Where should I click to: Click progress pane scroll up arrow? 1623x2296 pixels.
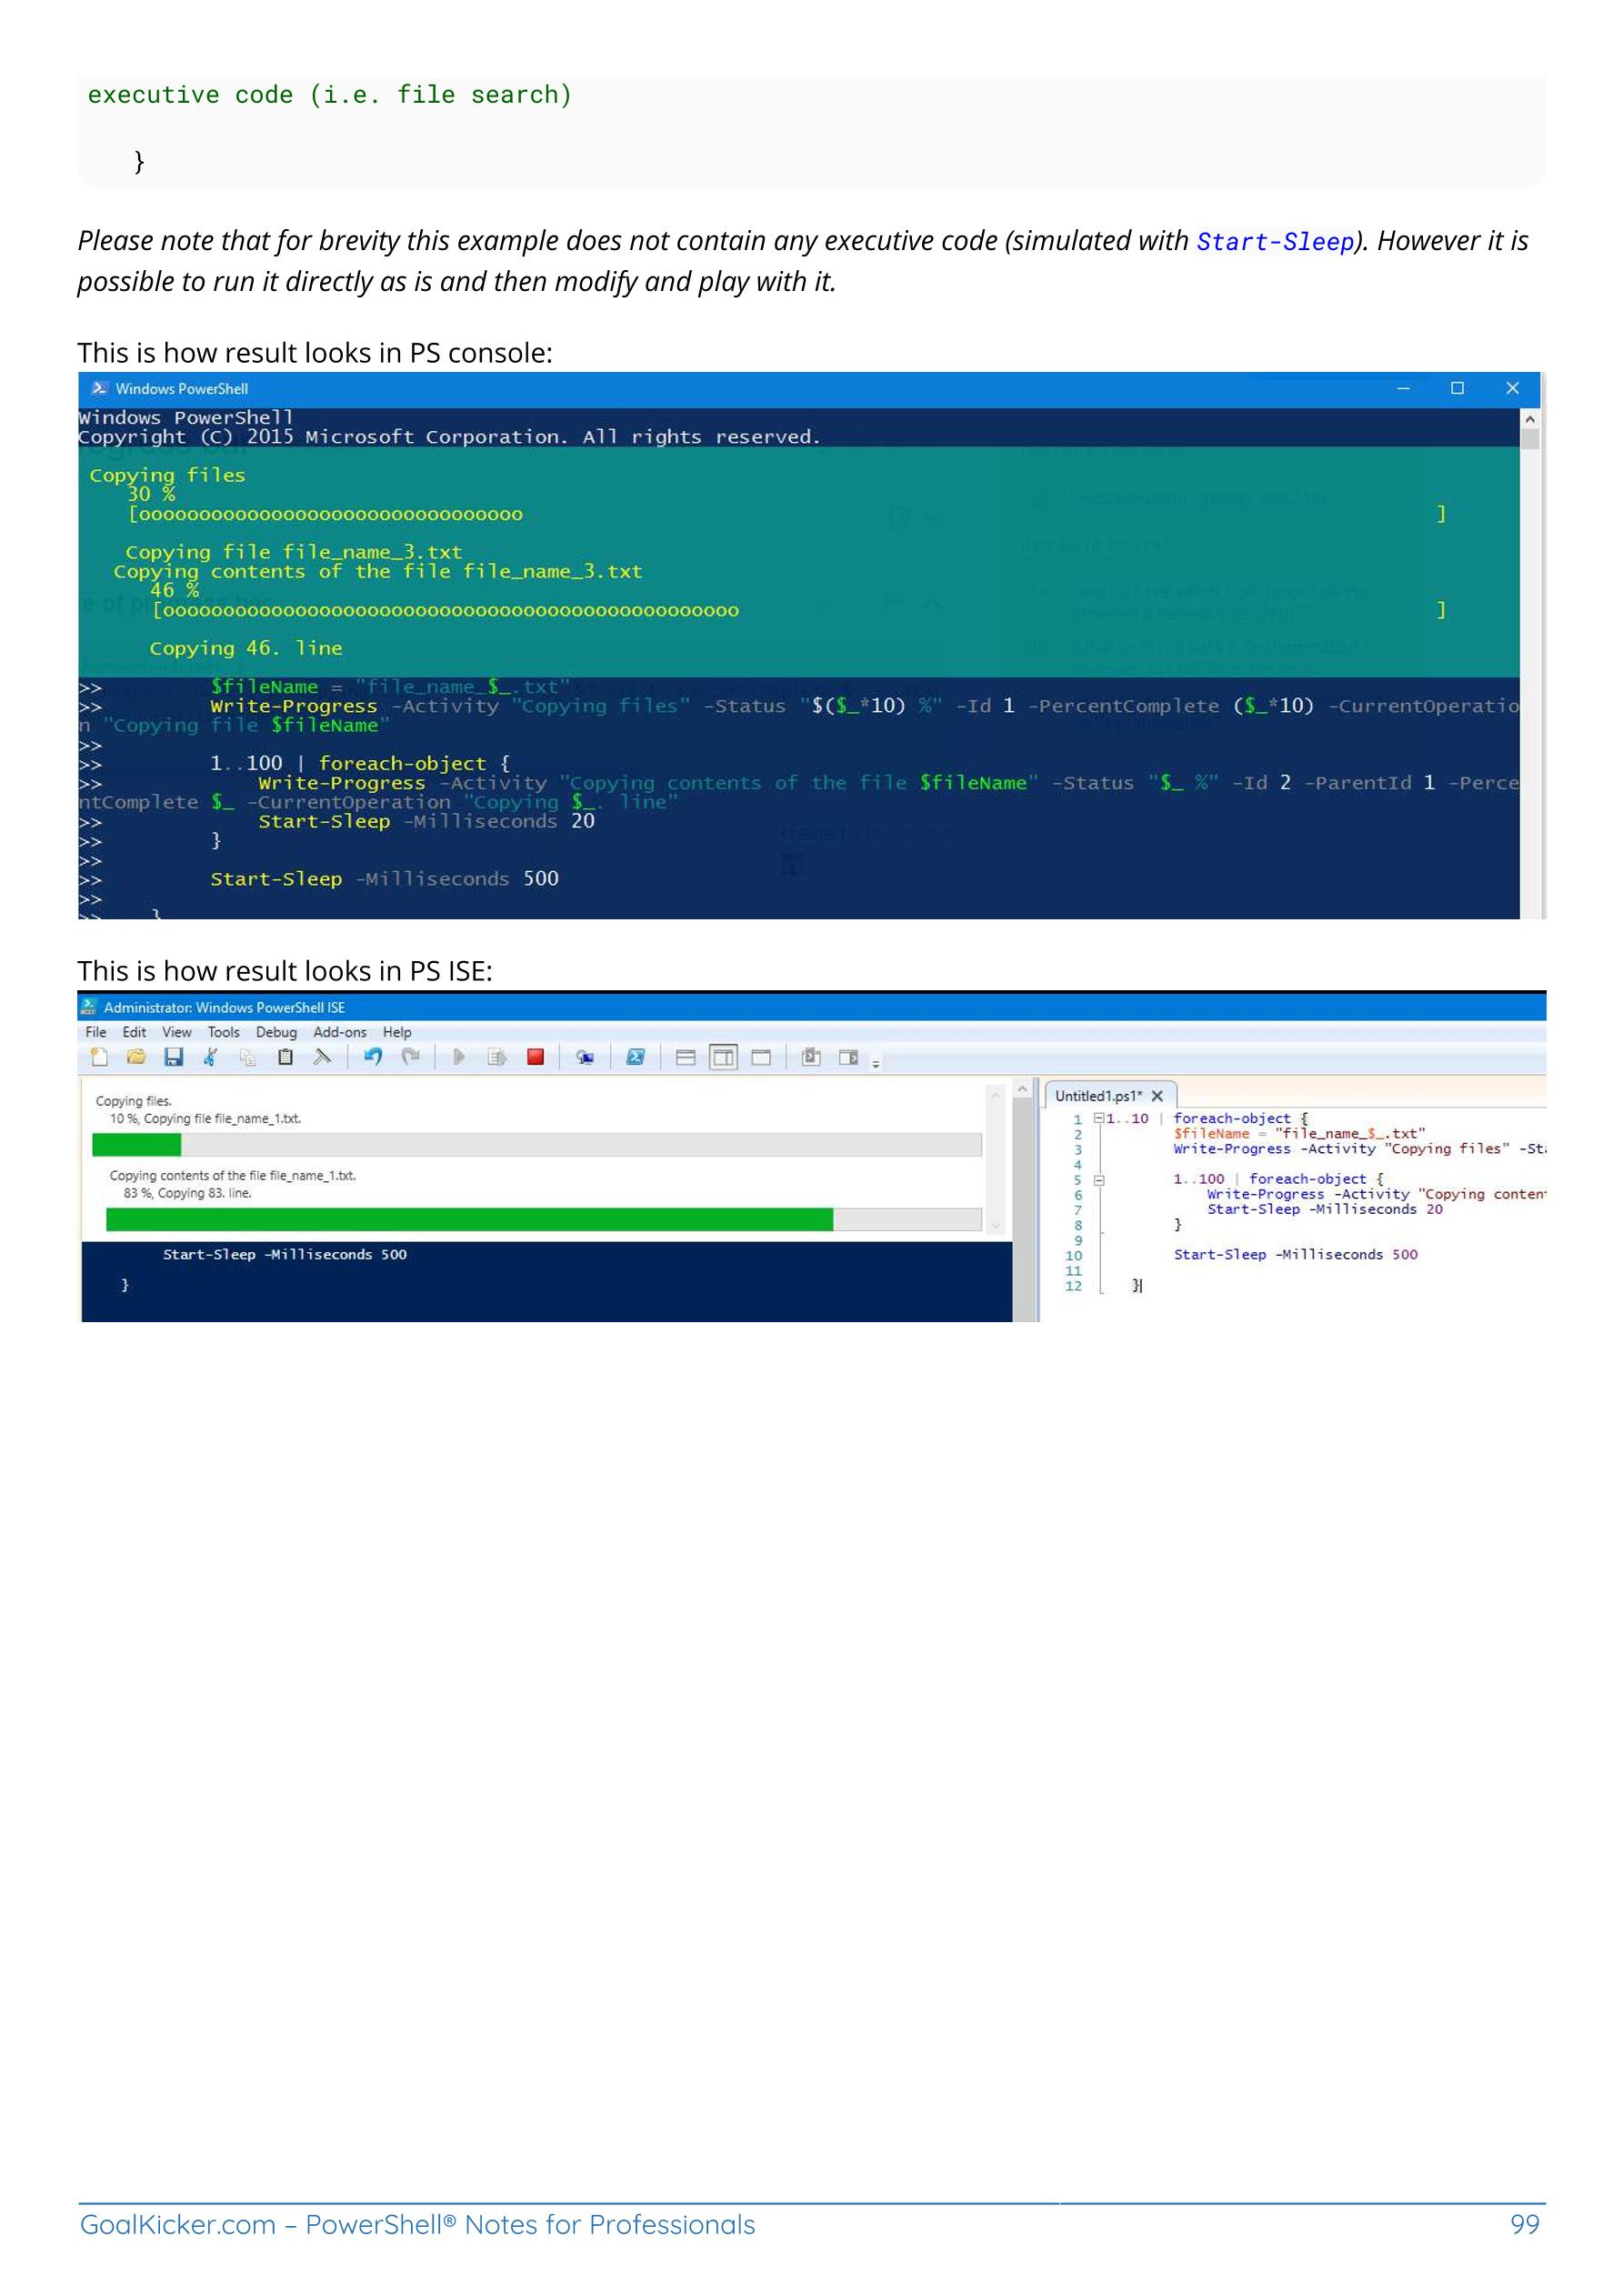click(x=995, y=1096)
